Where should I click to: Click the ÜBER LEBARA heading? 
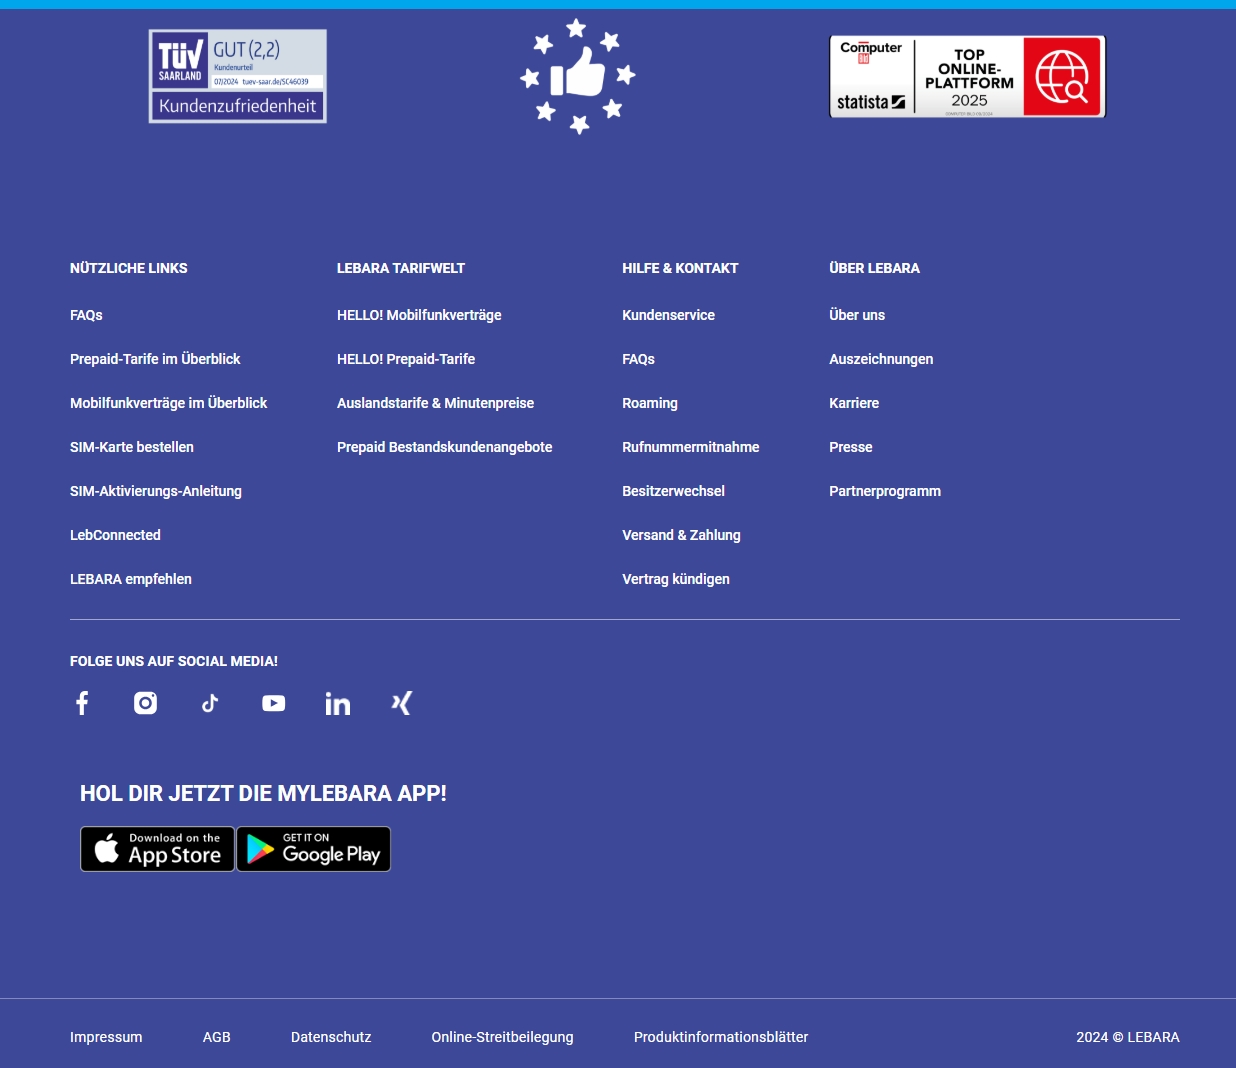coord(874,268)
